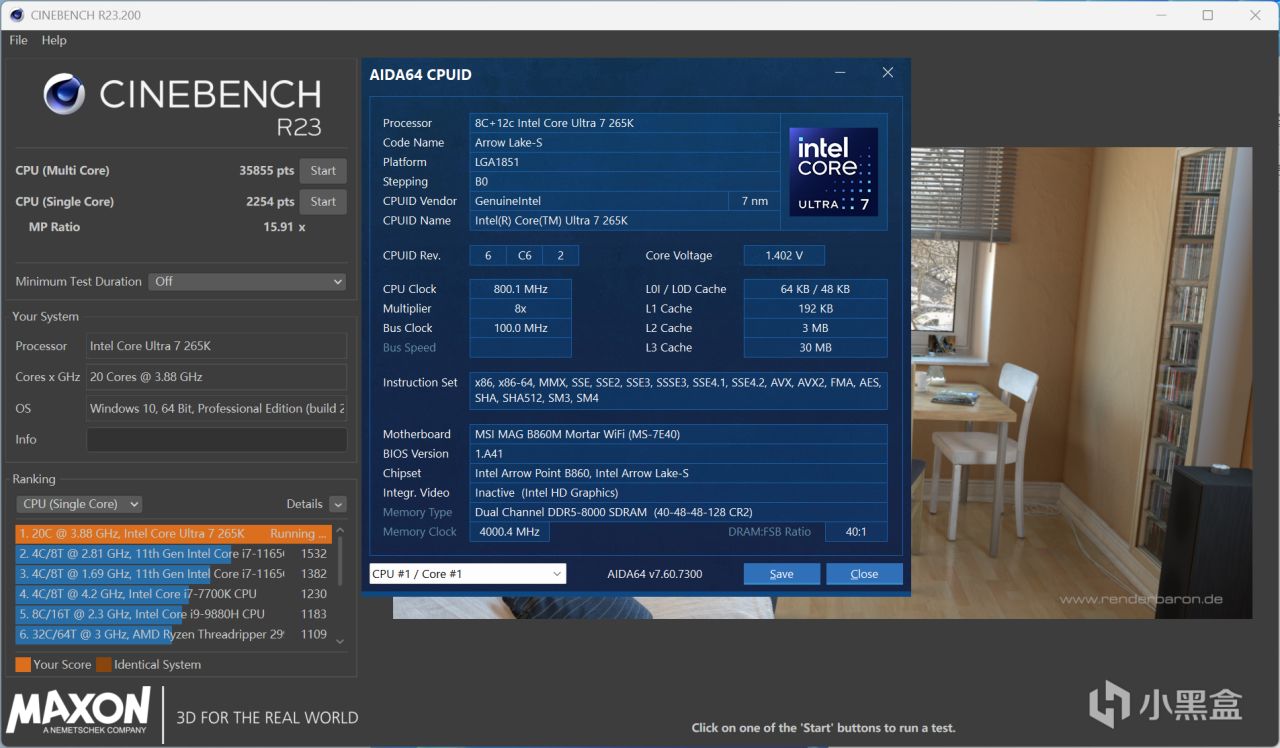Image resolution: width=1280 pixels, height=748 pixels.
Task: Open the CPU (Single Core) ranking dropdown
Action: point(79,504)
